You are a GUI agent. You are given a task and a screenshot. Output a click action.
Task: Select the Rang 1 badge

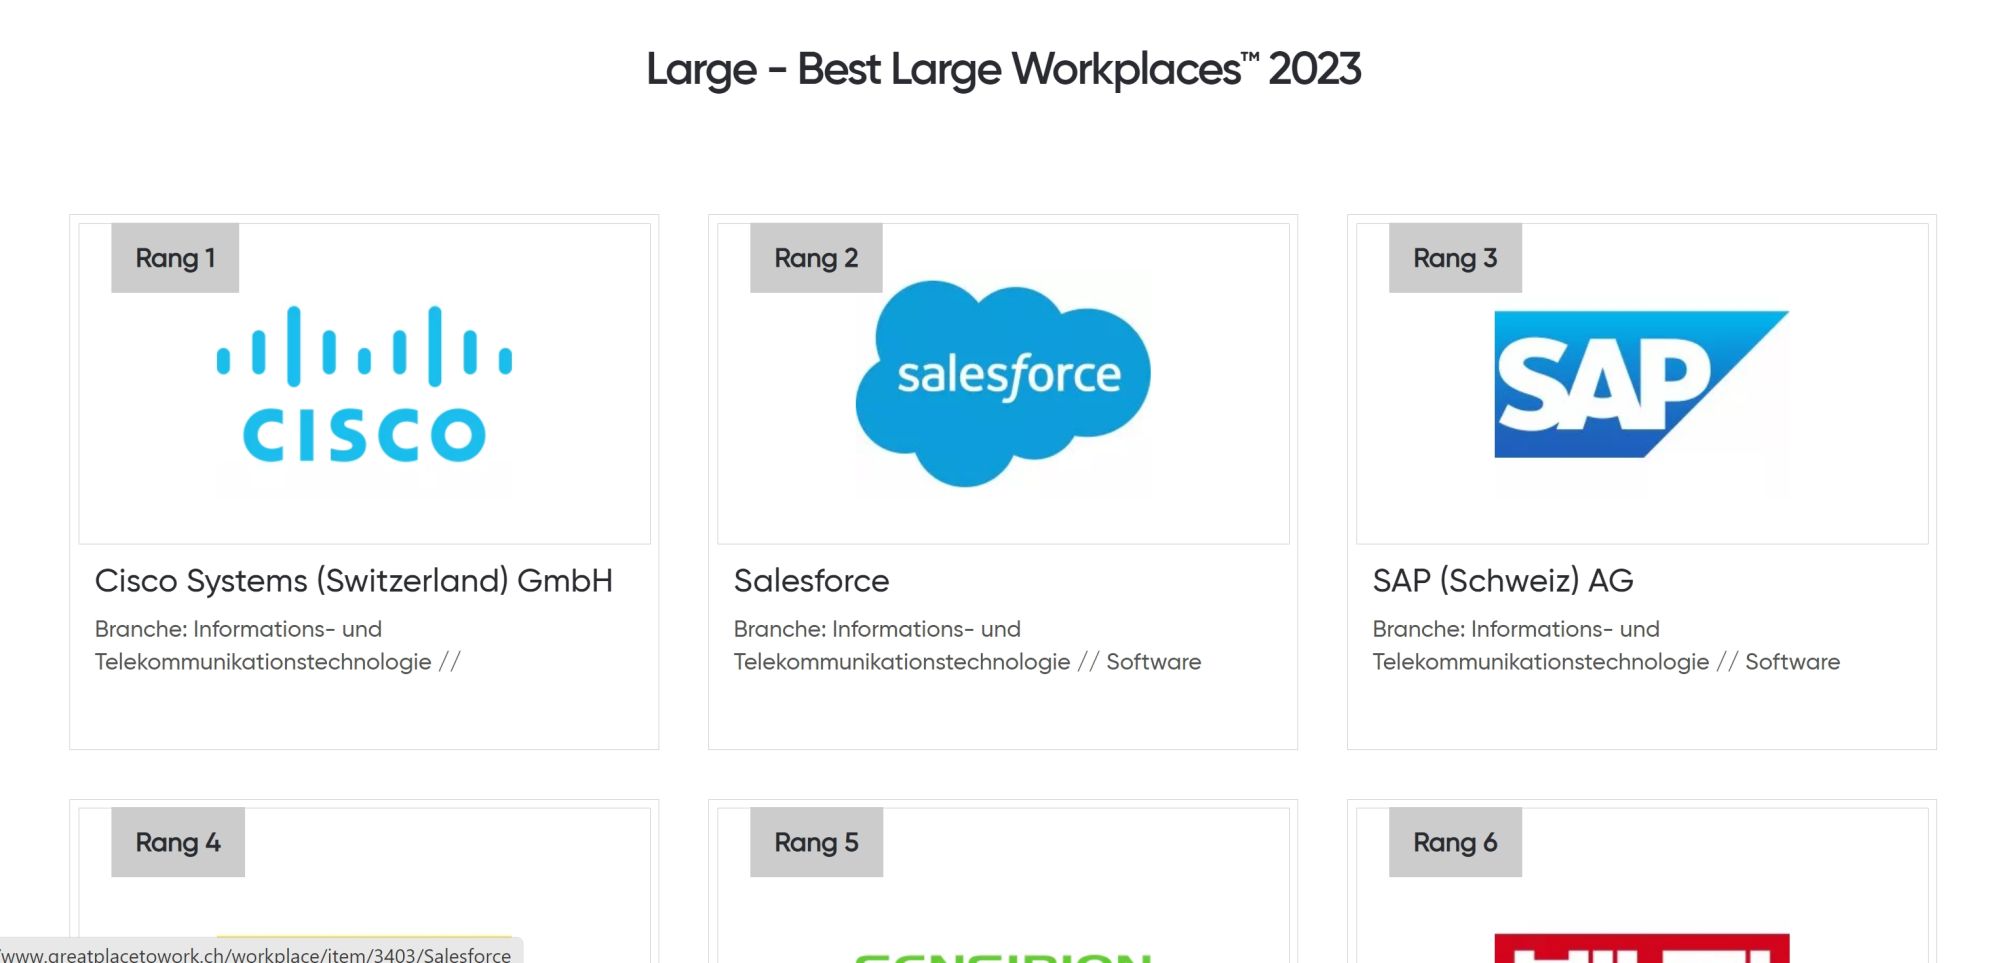click(175, 258)
